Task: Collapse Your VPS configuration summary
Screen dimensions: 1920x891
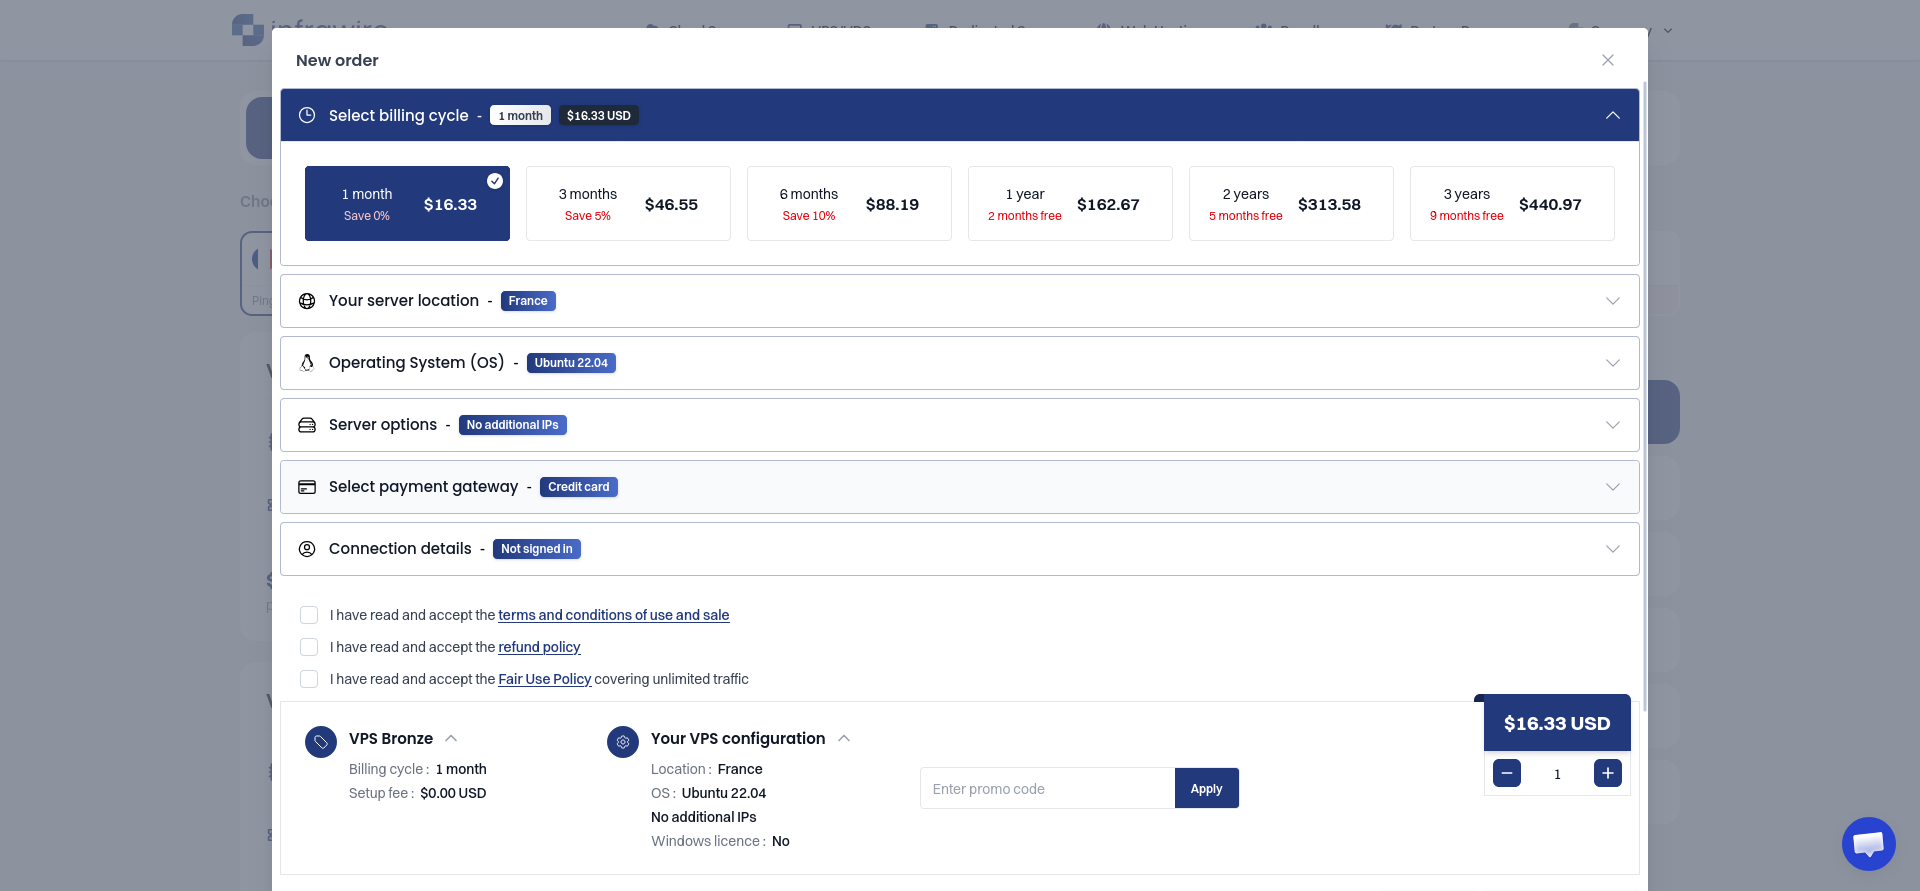Action: pyautogui.click(x=844, y=738)
